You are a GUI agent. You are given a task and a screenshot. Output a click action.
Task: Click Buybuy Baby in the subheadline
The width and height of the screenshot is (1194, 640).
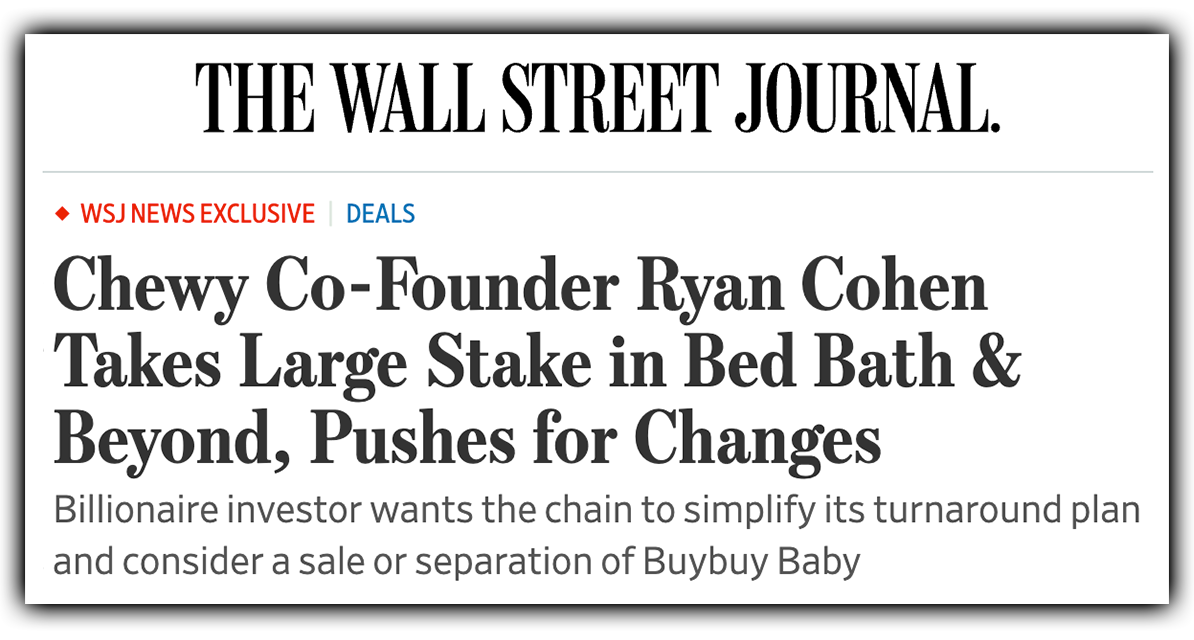pos(751,562)
